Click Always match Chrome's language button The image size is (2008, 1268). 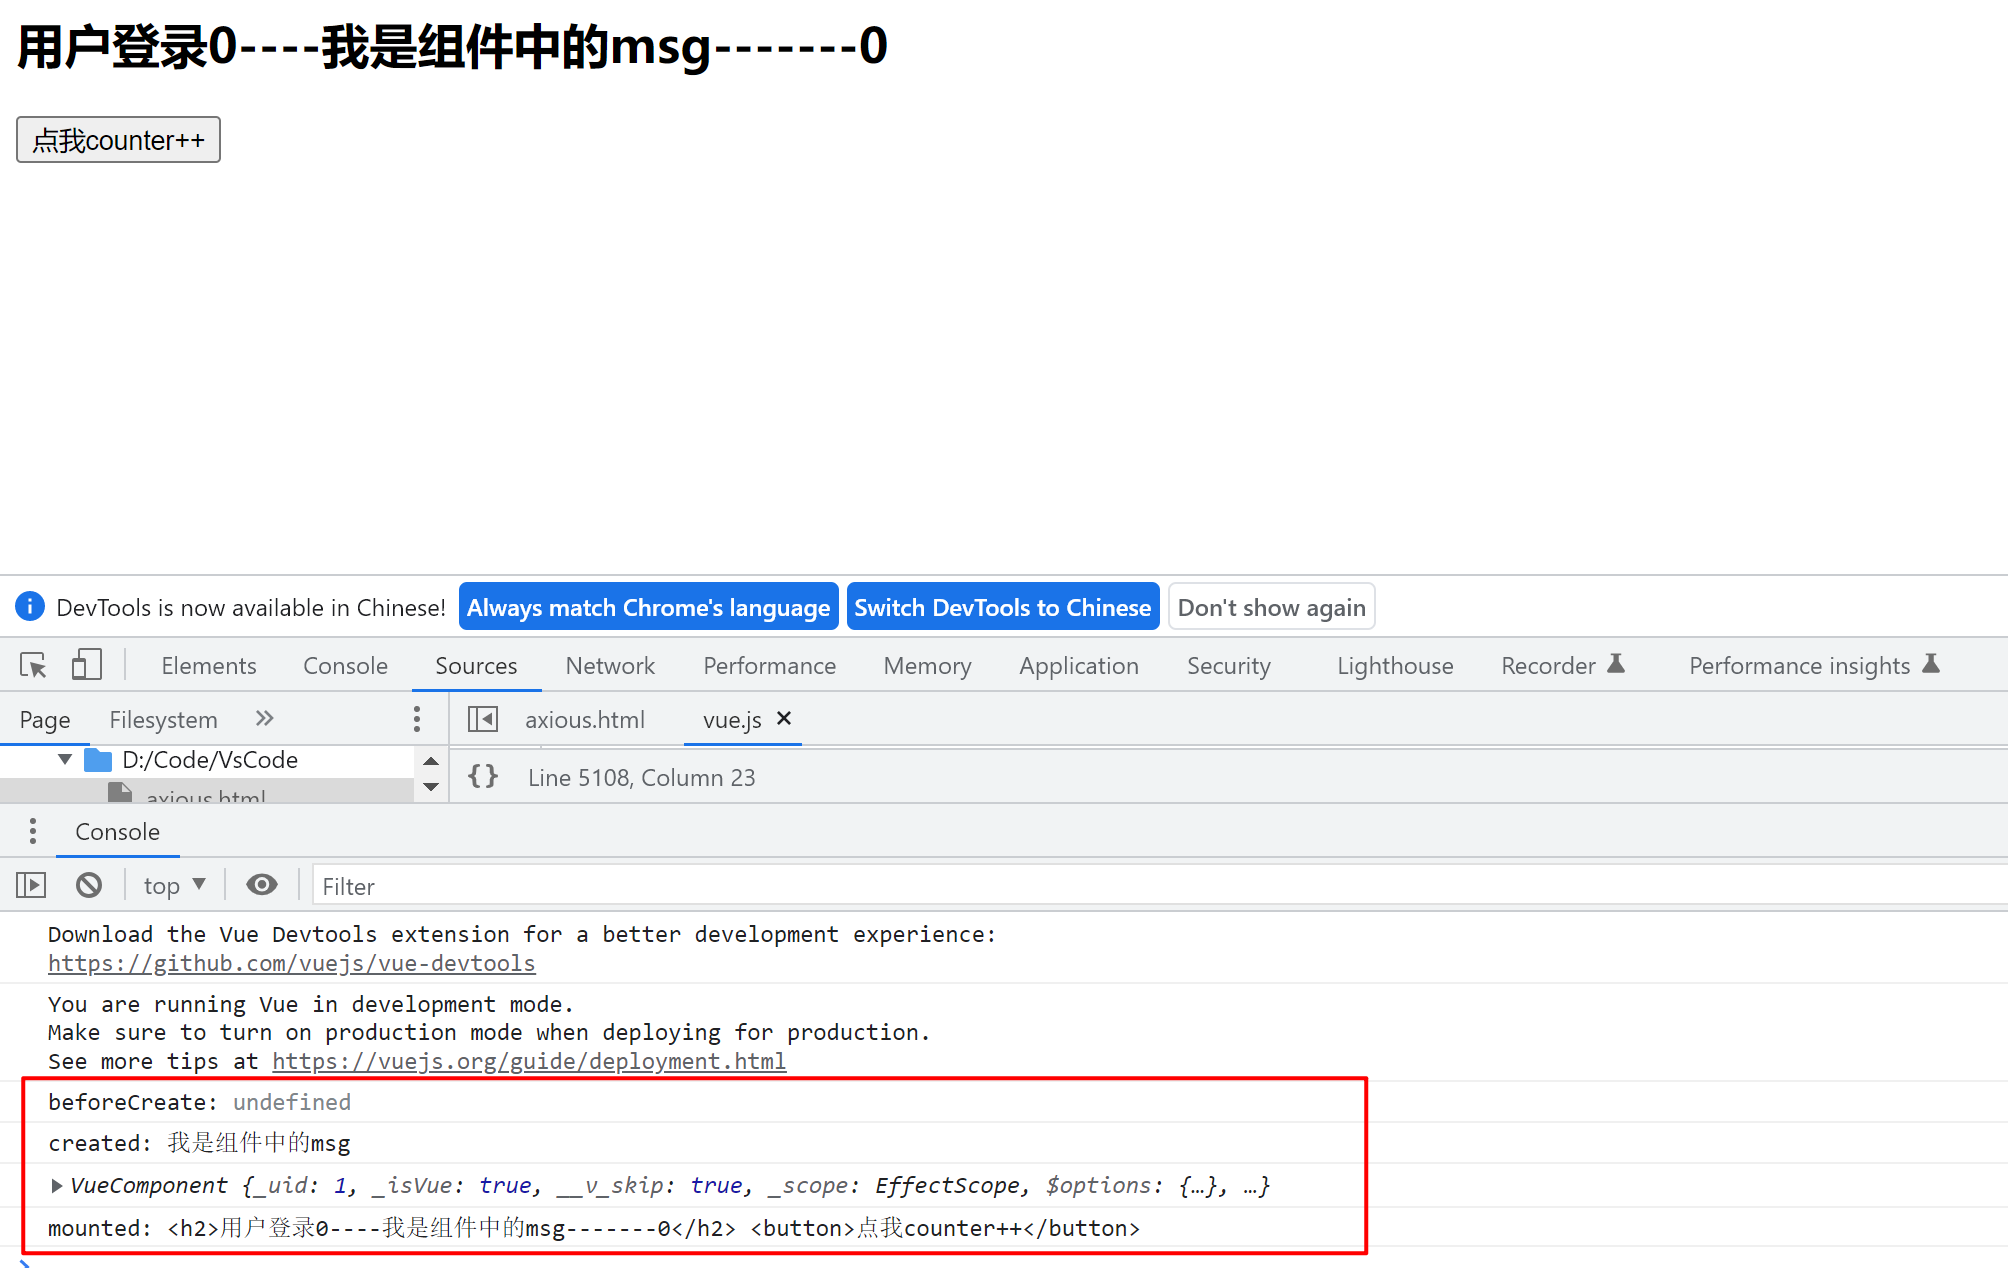(x=648, y=607)
